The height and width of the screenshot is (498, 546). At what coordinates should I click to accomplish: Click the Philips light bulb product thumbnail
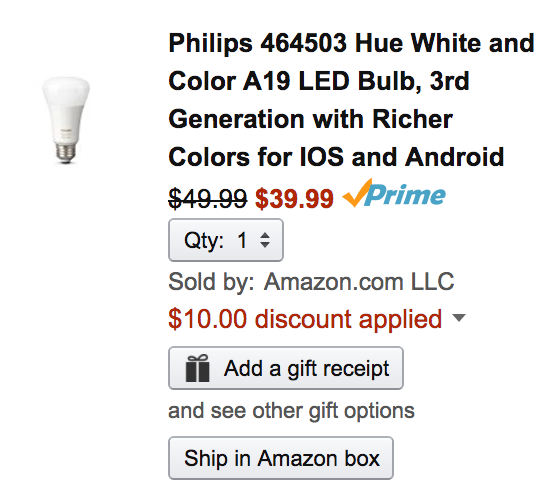[66, 120]
